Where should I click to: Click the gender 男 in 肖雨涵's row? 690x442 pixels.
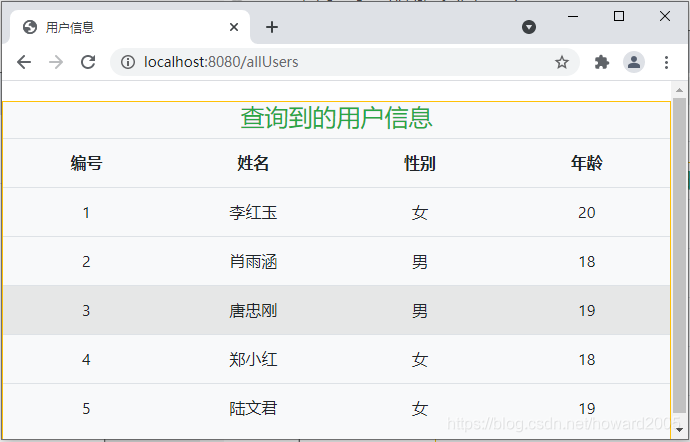click(x=420, y=262)
